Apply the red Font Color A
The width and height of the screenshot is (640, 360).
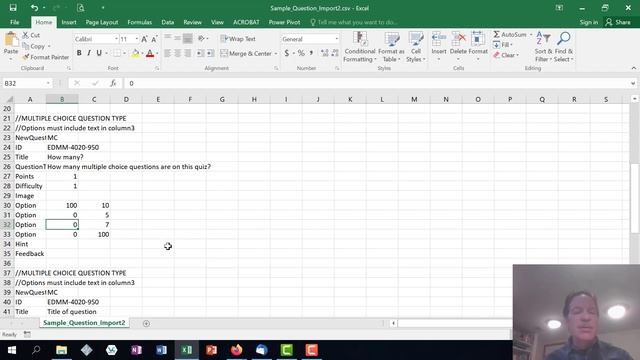[150, 53]
